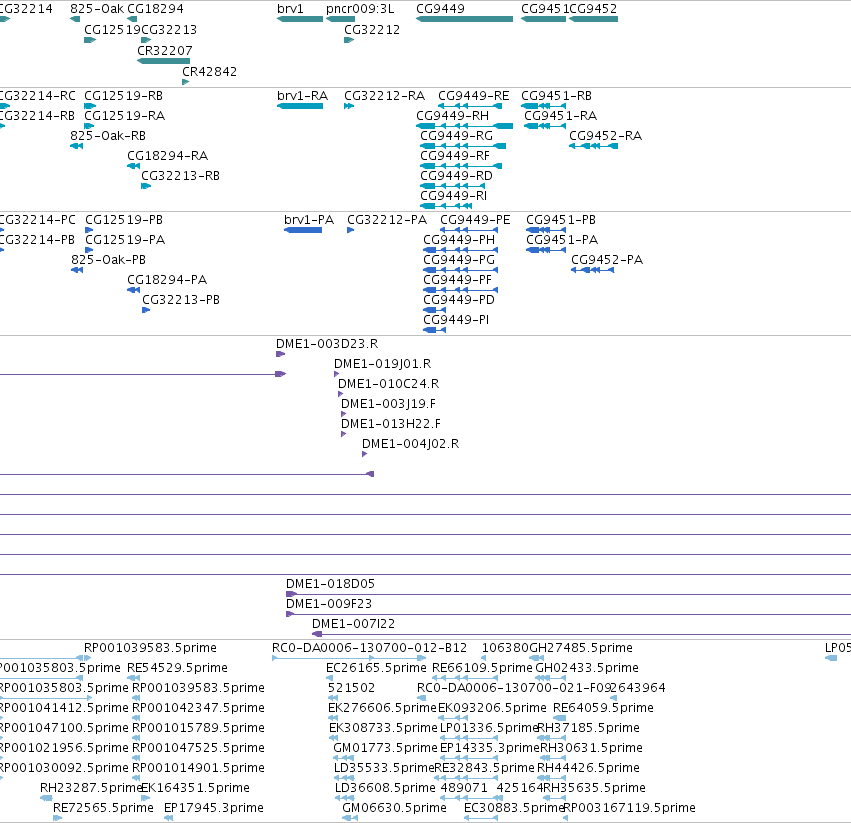Viewport: 851px width, 823px height.
Task: Select transcript CG12519-RB
Action: [90, 106]
